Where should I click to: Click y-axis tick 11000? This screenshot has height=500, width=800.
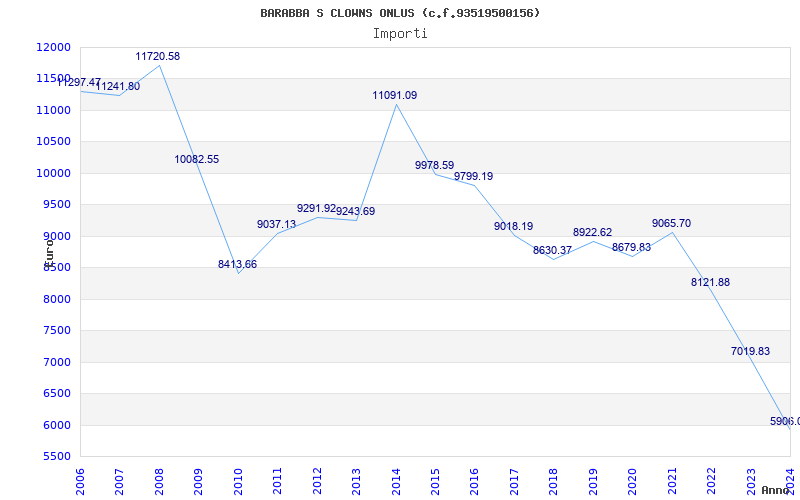coord(54,110)
